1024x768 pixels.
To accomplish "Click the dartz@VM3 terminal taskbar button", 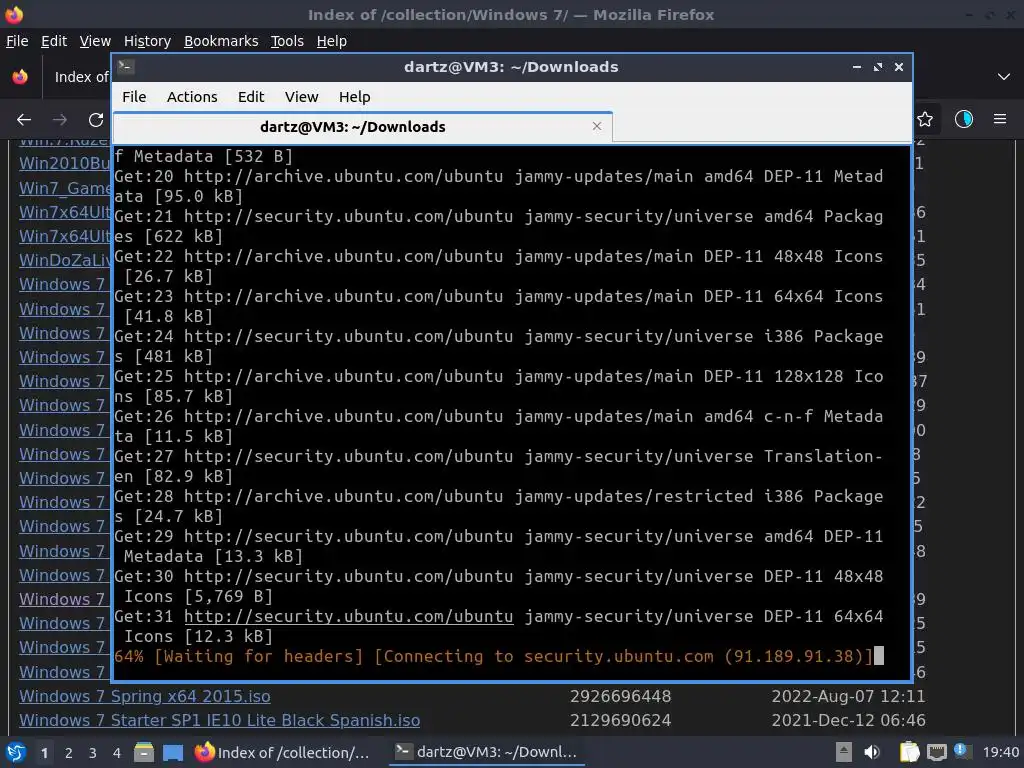I will (487, 752).
